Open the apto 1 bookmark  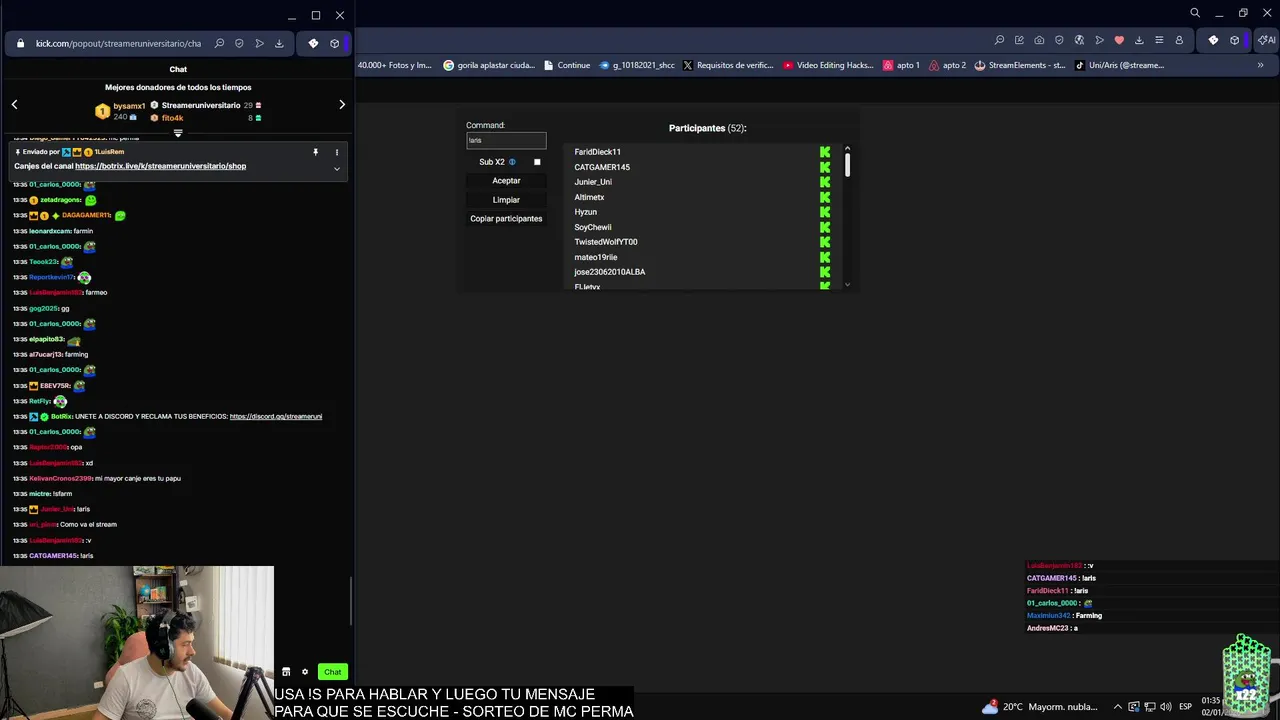pyautogui.click(x=901, y=65)
